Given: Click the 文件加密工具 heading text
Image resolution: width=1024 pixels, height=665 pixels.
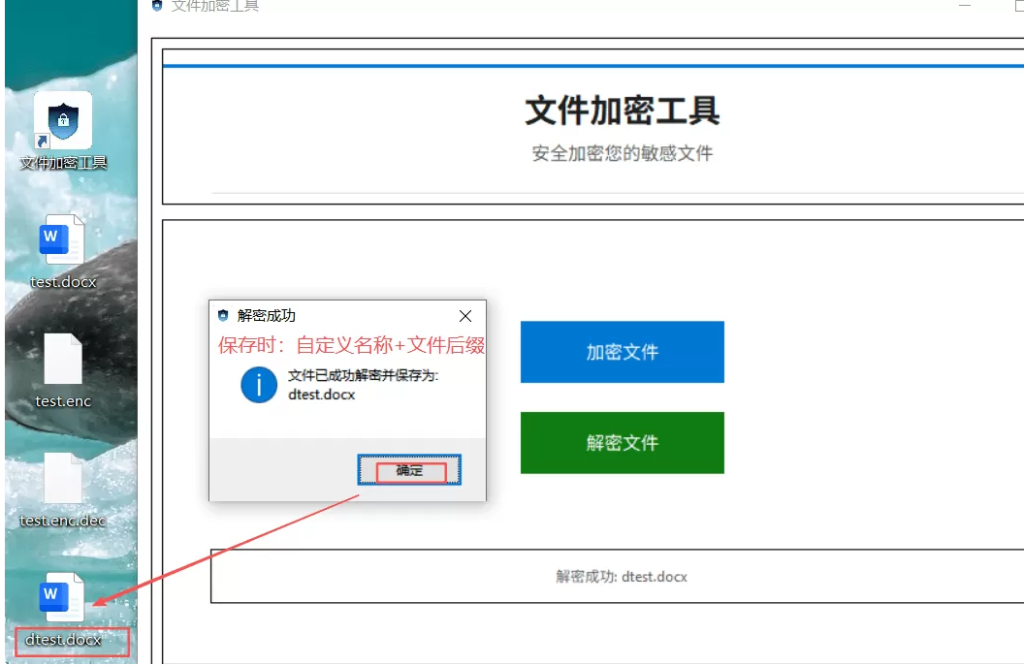Looking at the screenshot, I should [622, 110].
